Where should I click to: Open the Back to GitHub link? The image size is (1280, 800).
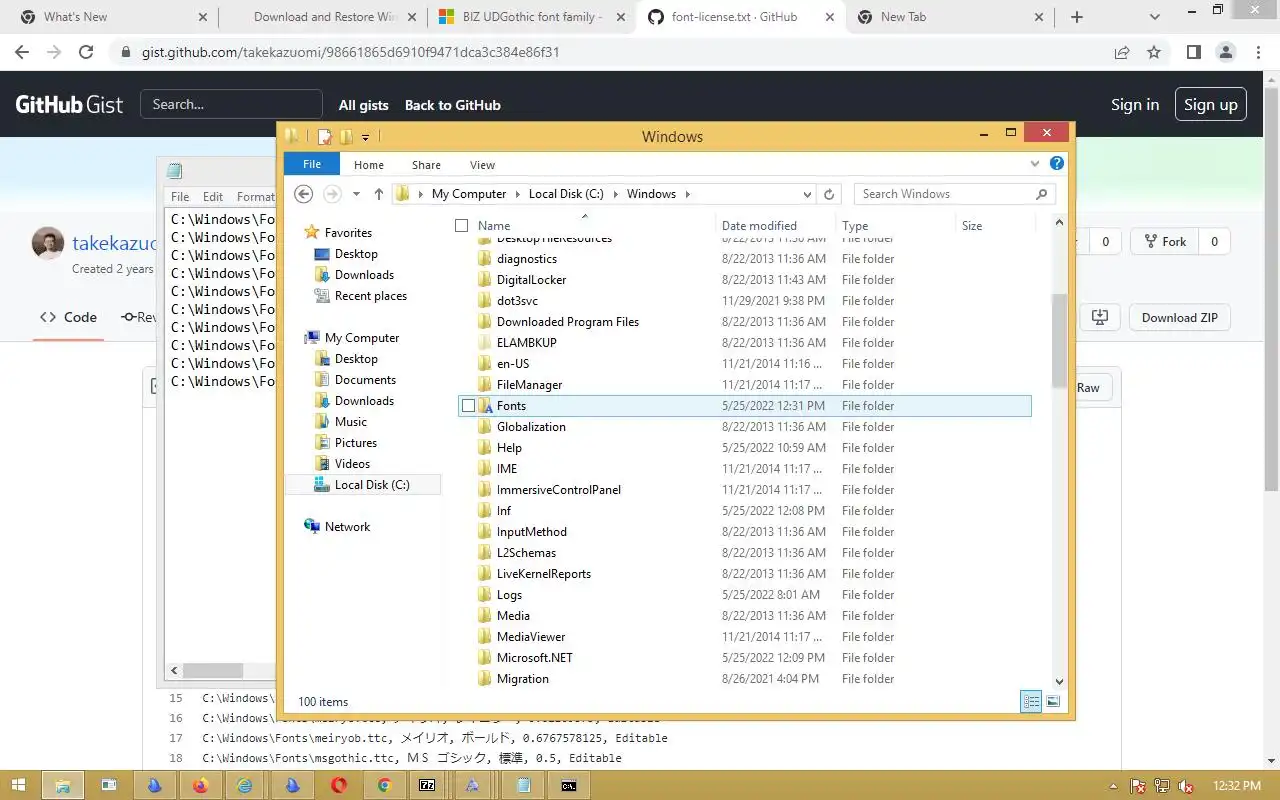(453, 105)
